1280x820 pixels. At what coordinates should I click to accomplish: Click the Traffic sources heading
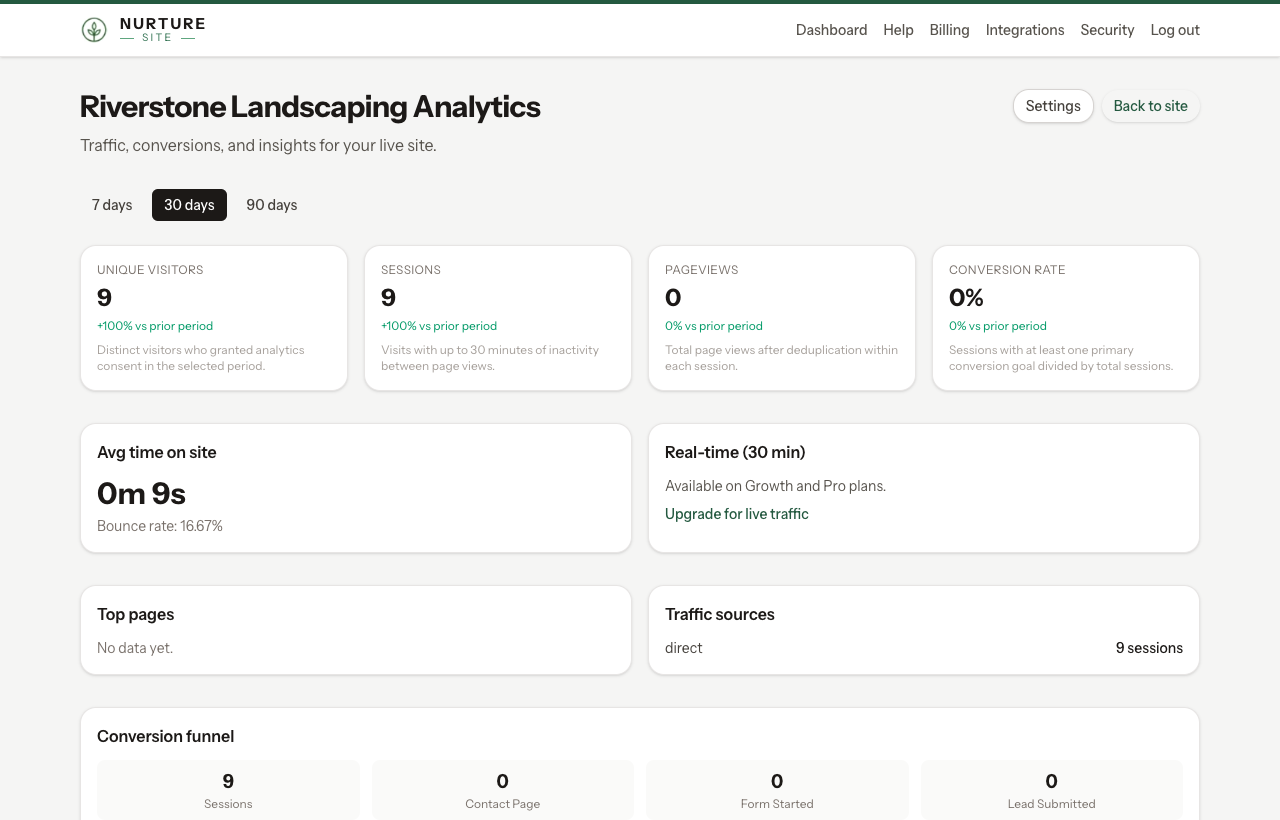pos(720,614)
